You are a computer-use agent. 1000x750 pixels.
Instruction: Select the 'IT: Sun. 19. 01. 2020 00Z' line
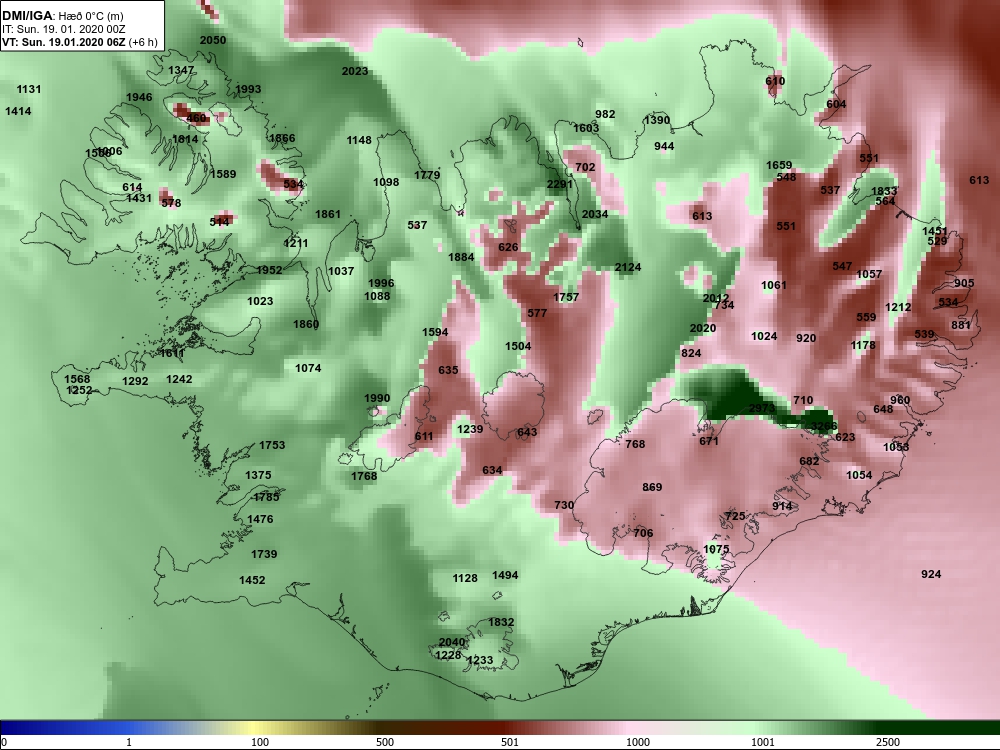[64, 29]
